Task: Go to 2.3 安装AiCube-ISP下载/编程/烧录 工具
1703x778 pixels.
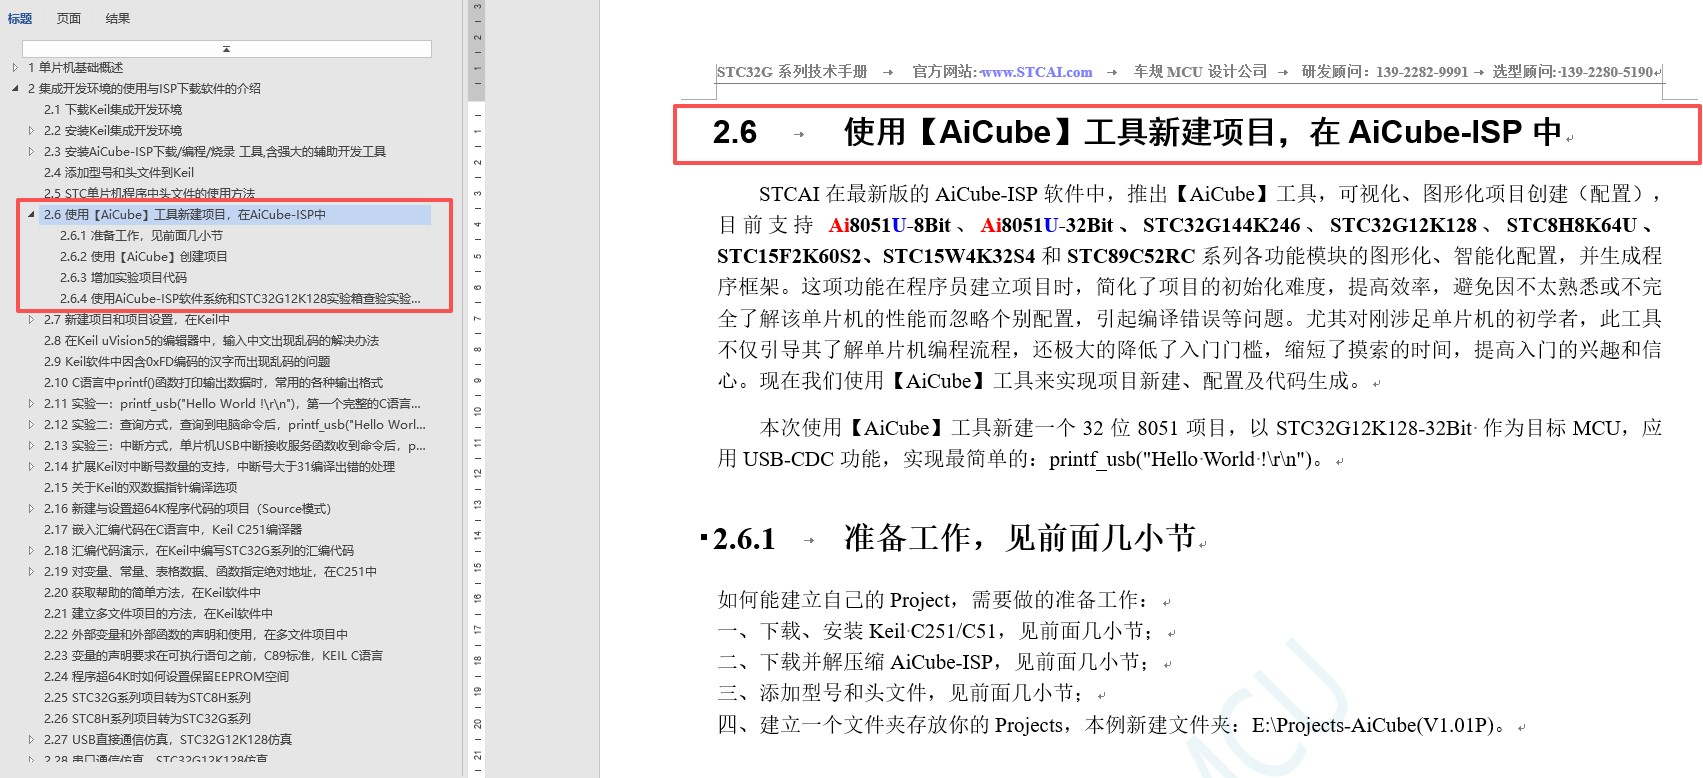Action: (215, 152)
